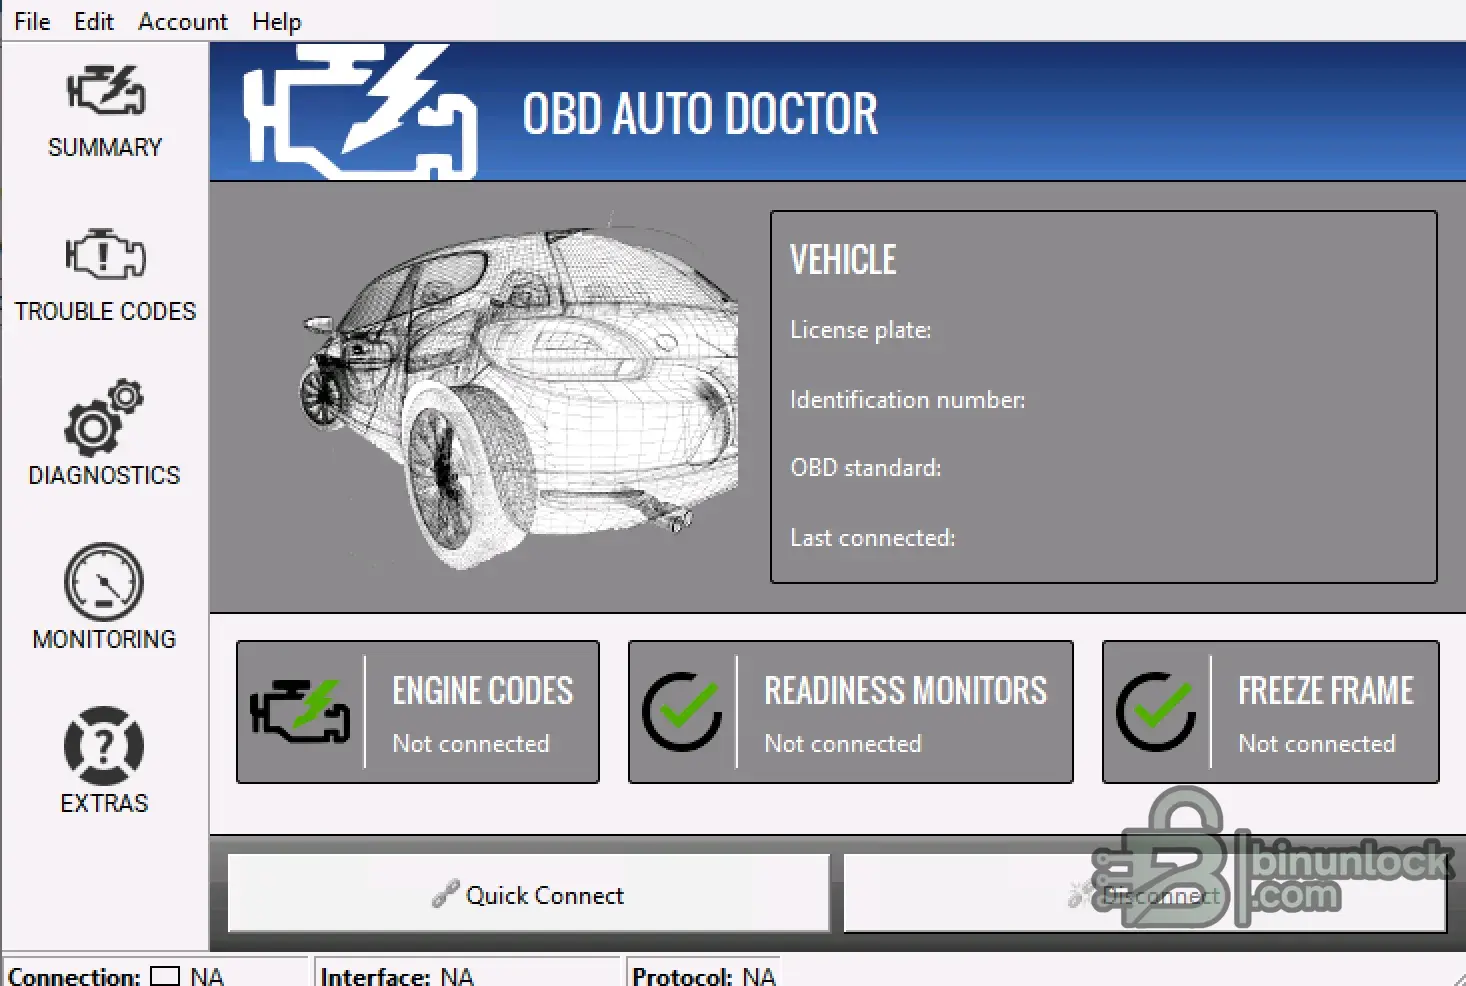Click the Last connected label

click(x=873, y=538)
